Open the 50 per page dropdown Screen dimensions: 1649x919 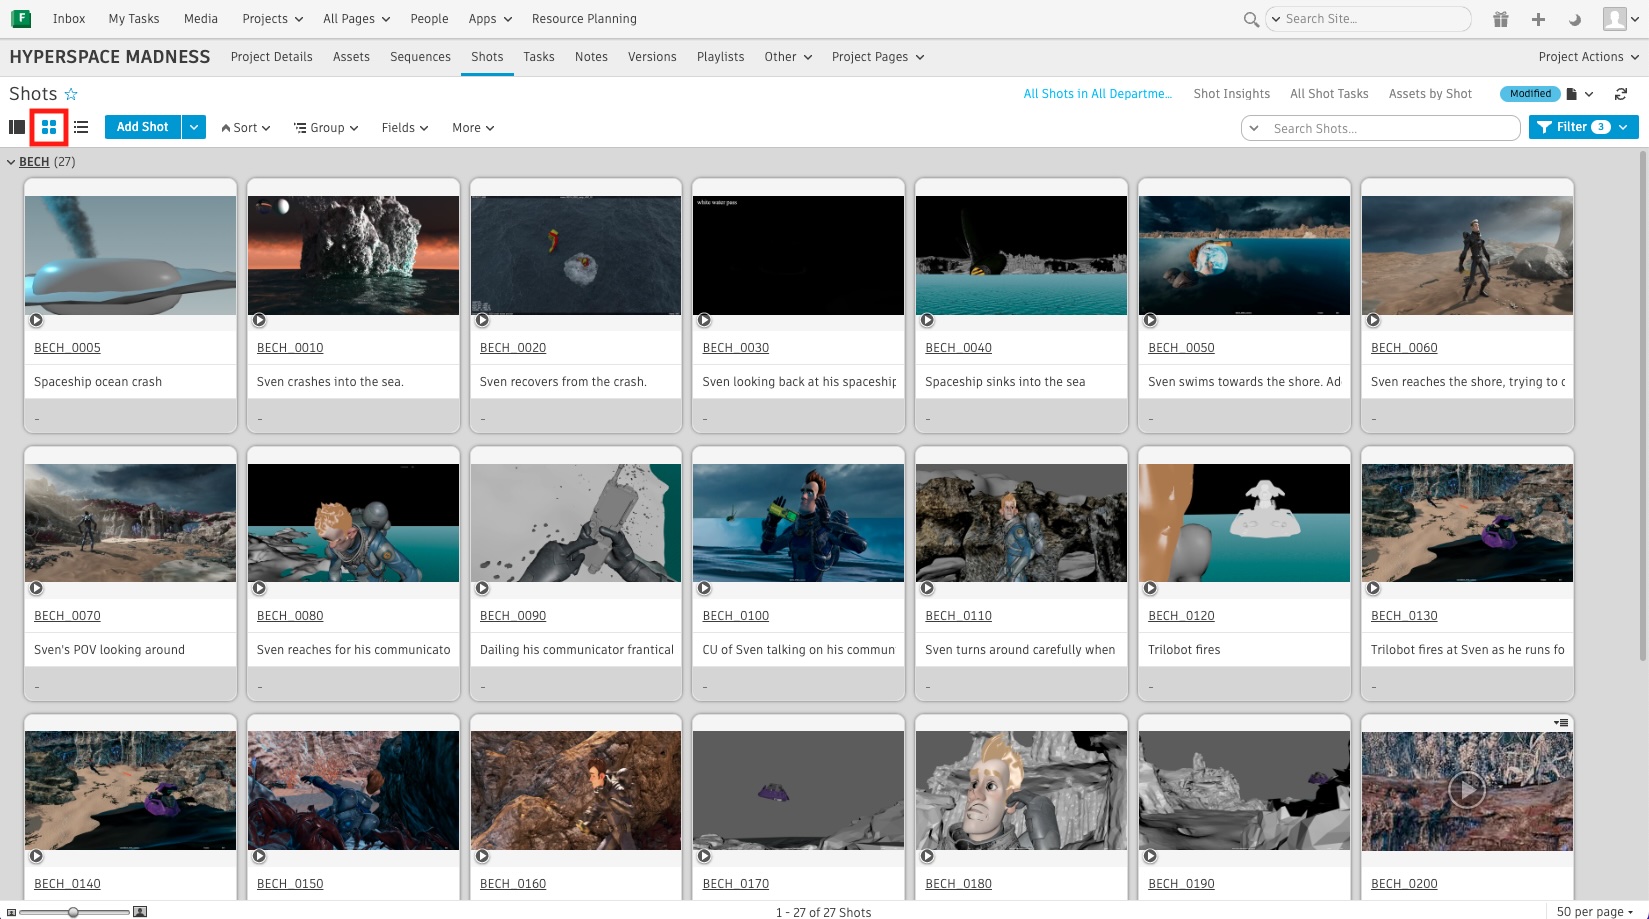(1595, 912)
